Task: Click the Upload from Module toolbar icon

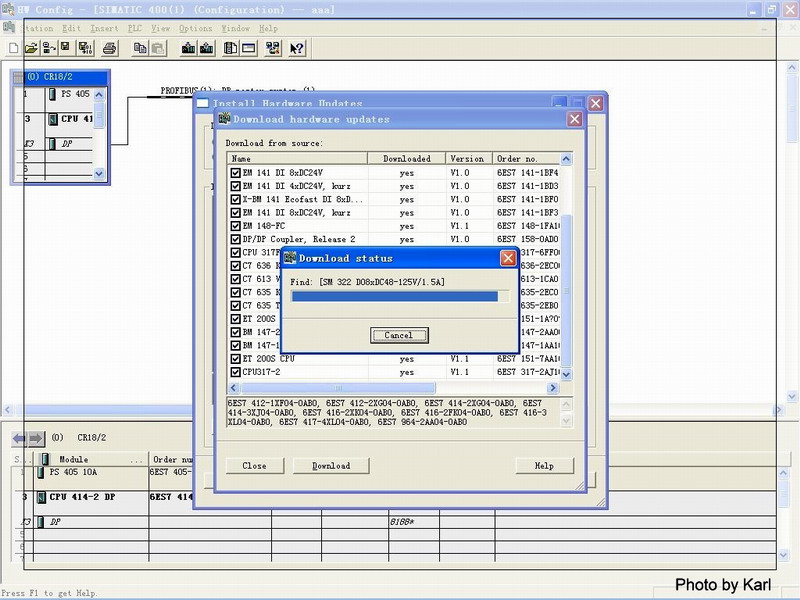Action: (x=207, y=48)
